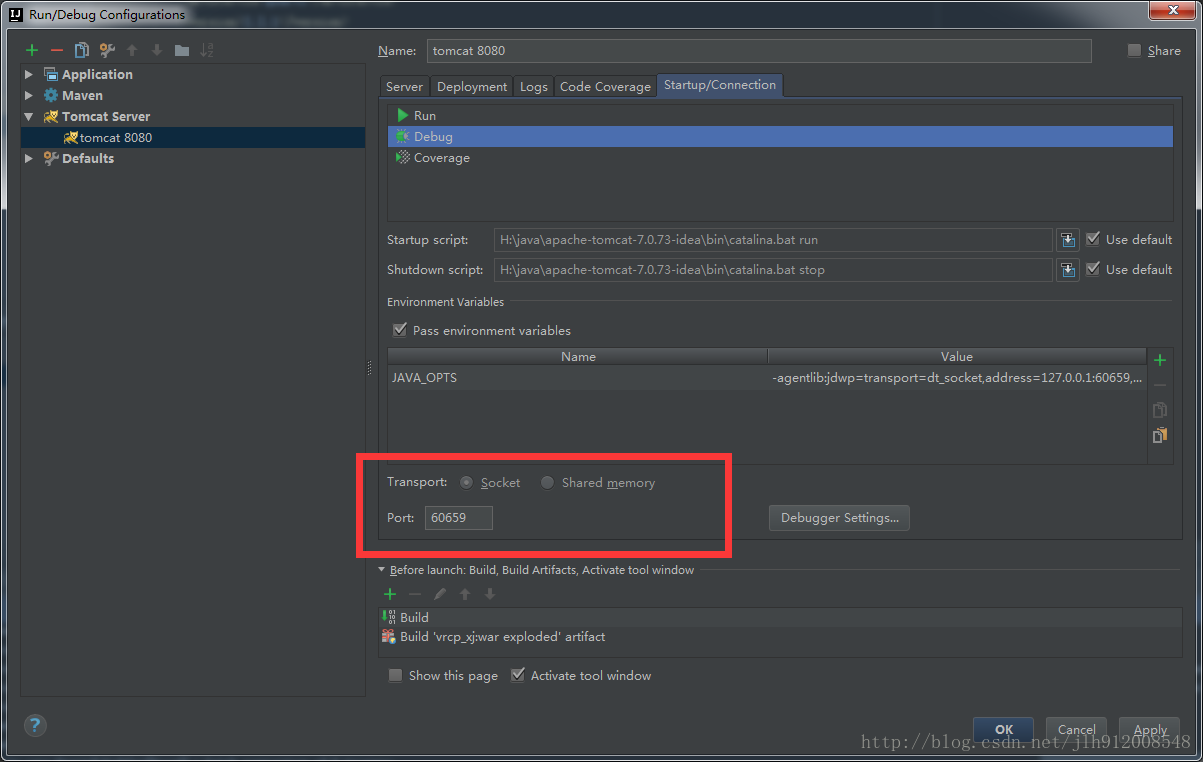Open help with question mark icon
Screen dimensions: 1203x762
pos(34,726)
